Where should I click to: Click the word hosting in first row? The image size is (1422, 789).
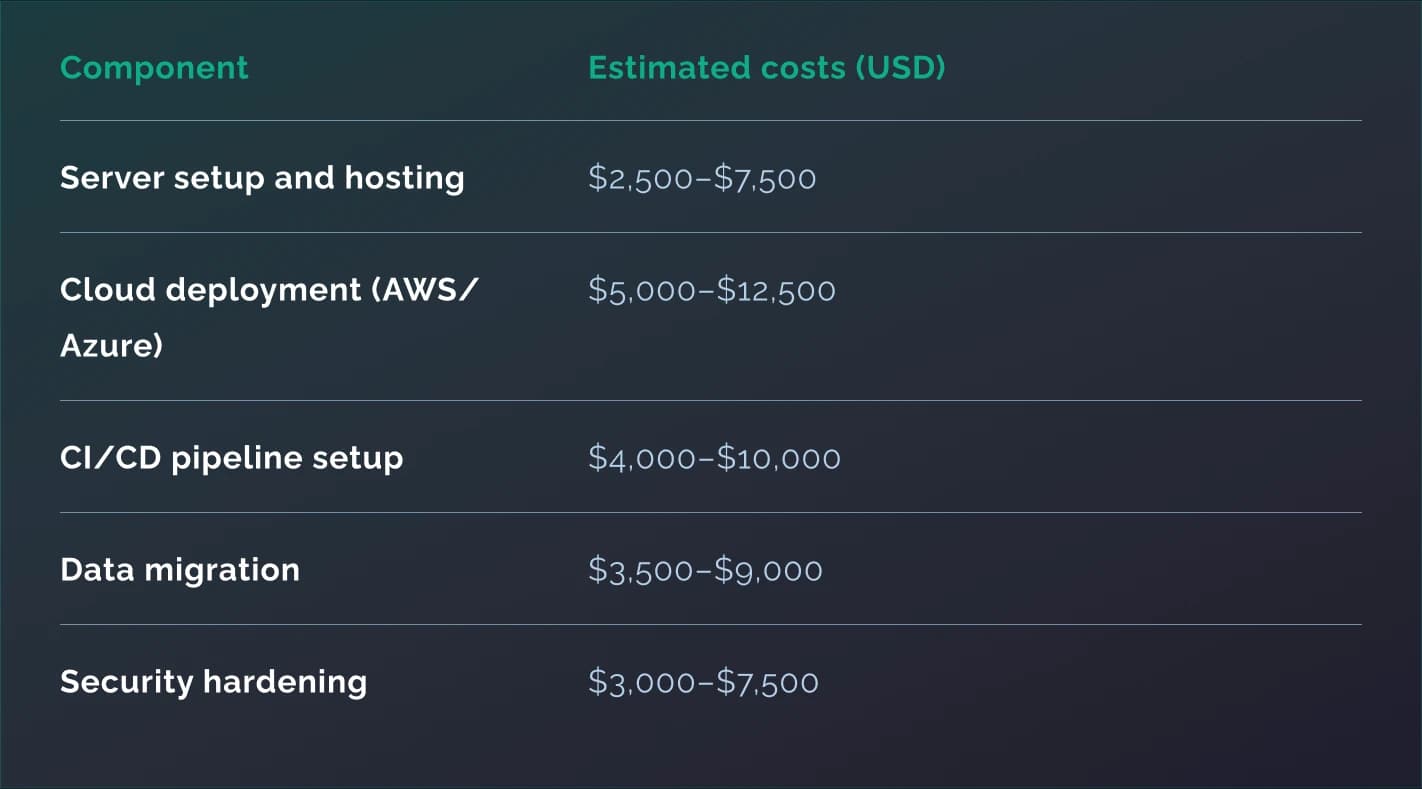tap(404, 178)
